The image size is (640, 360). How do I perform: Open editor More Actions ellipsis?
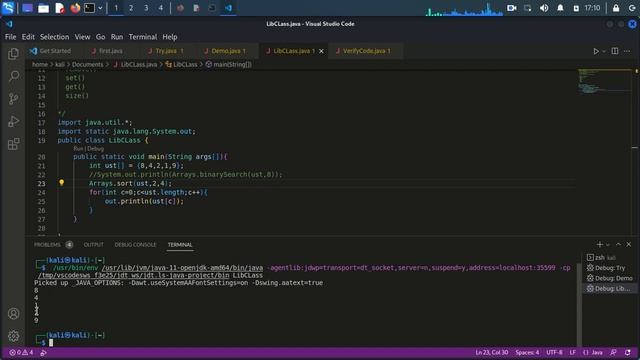point(627,51)
